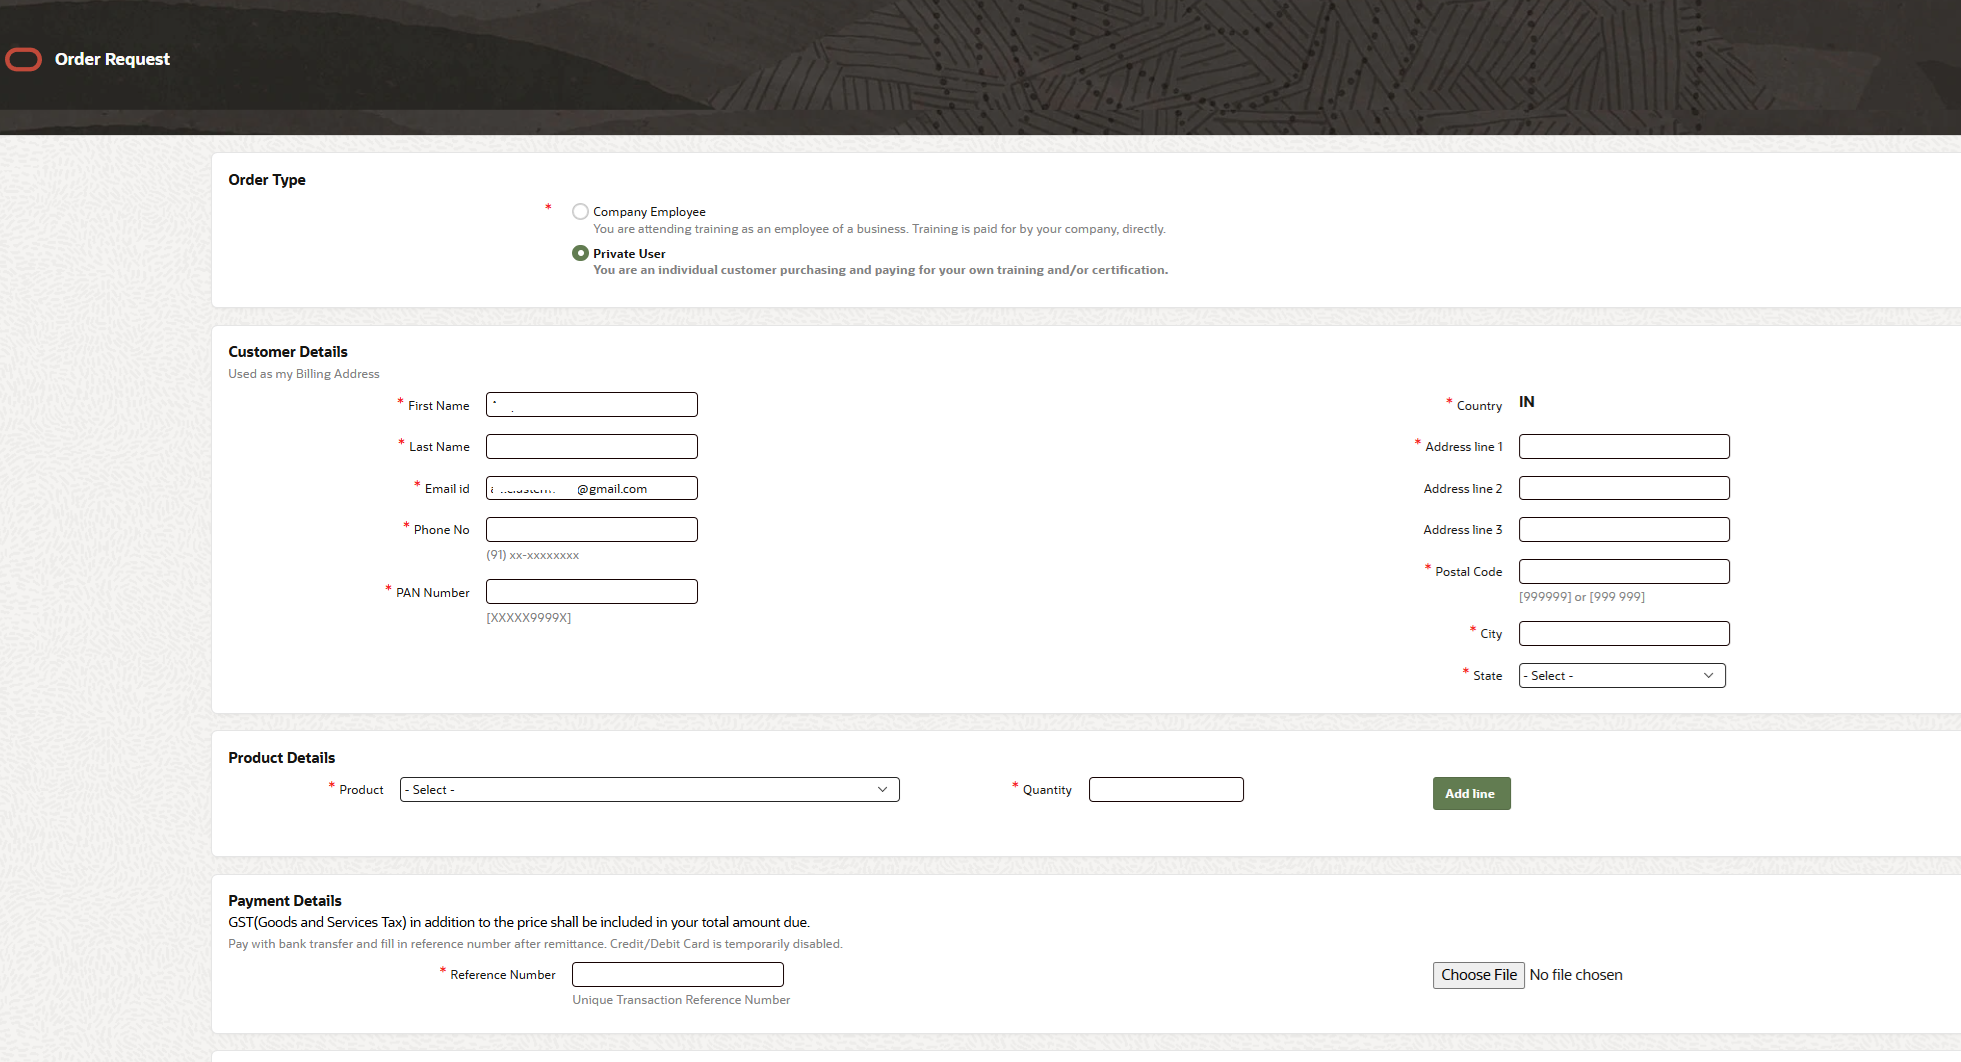Click the Address line 1 field
The image size is (1961, 1062).
click(x=1623, y=446)
